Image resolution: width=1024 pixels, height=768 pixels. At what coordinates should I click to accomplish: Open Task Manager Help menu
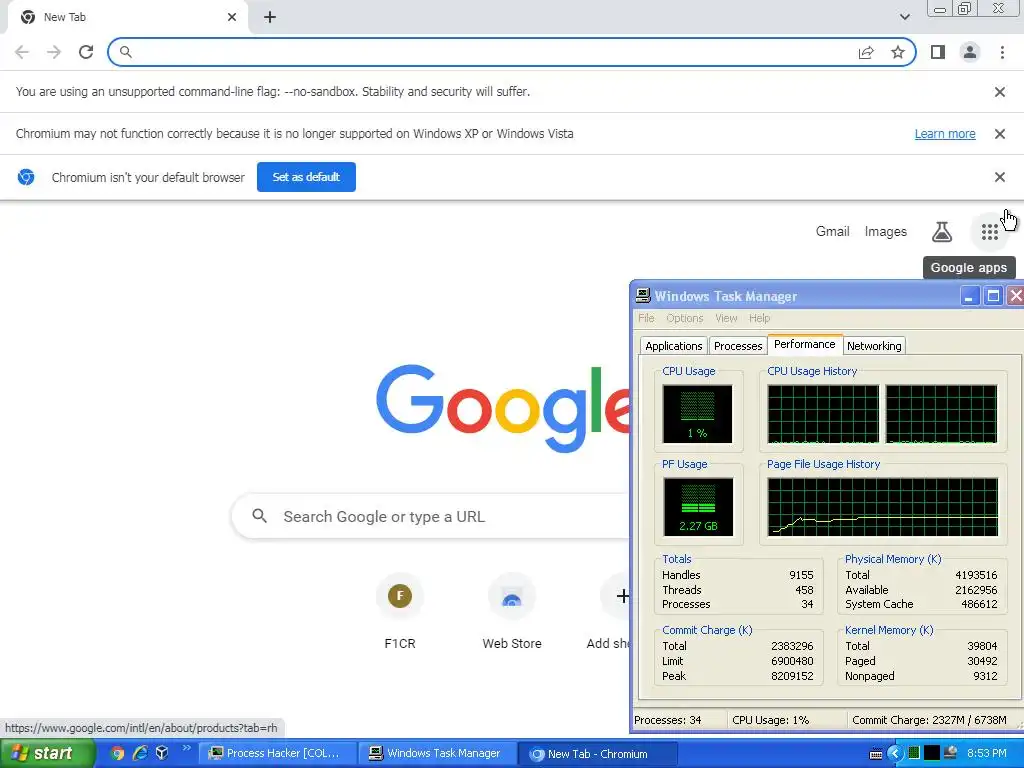(x=760, y=318)
